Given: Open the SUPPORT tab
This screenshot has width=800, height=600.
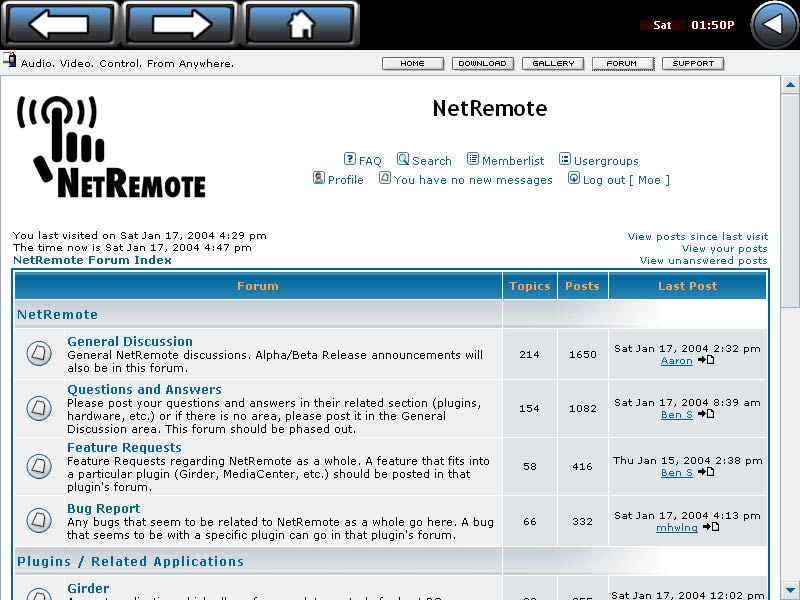Looking at the screenshot, I should tap(693, 63).
